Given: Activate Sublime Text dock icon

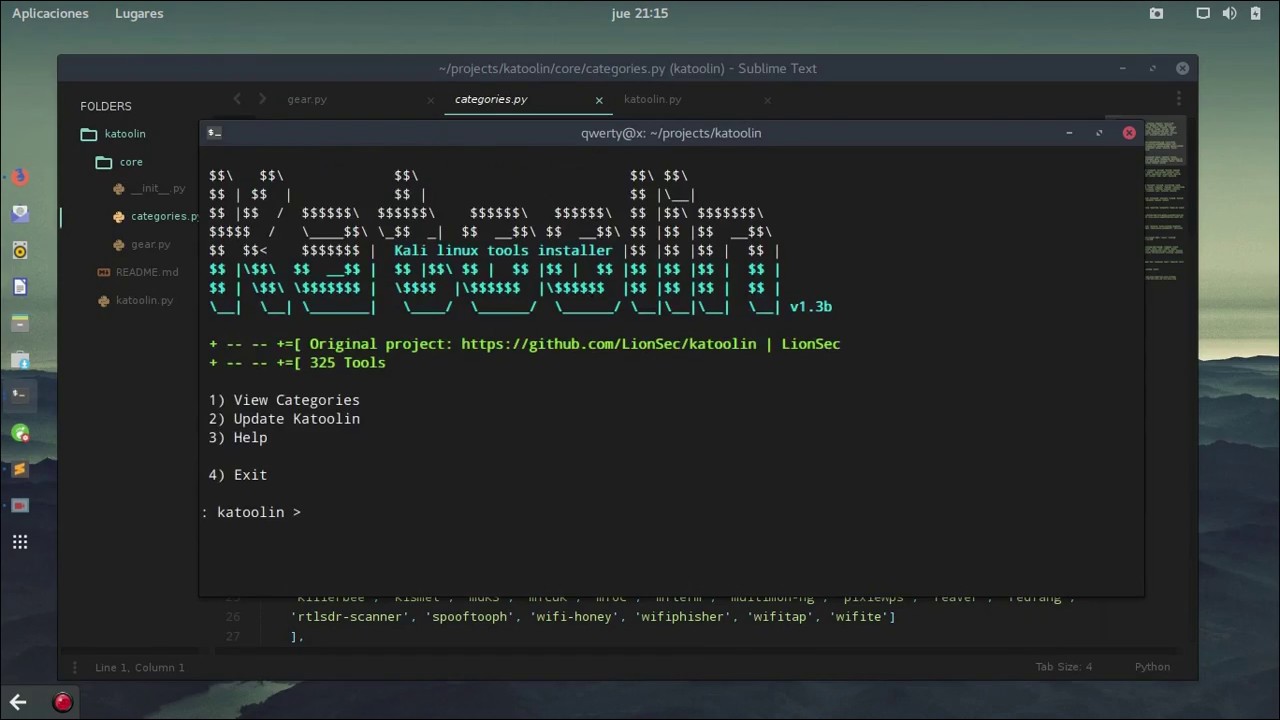Looking at the screenshot, I should pyautogui.click(x=20, y=469).
